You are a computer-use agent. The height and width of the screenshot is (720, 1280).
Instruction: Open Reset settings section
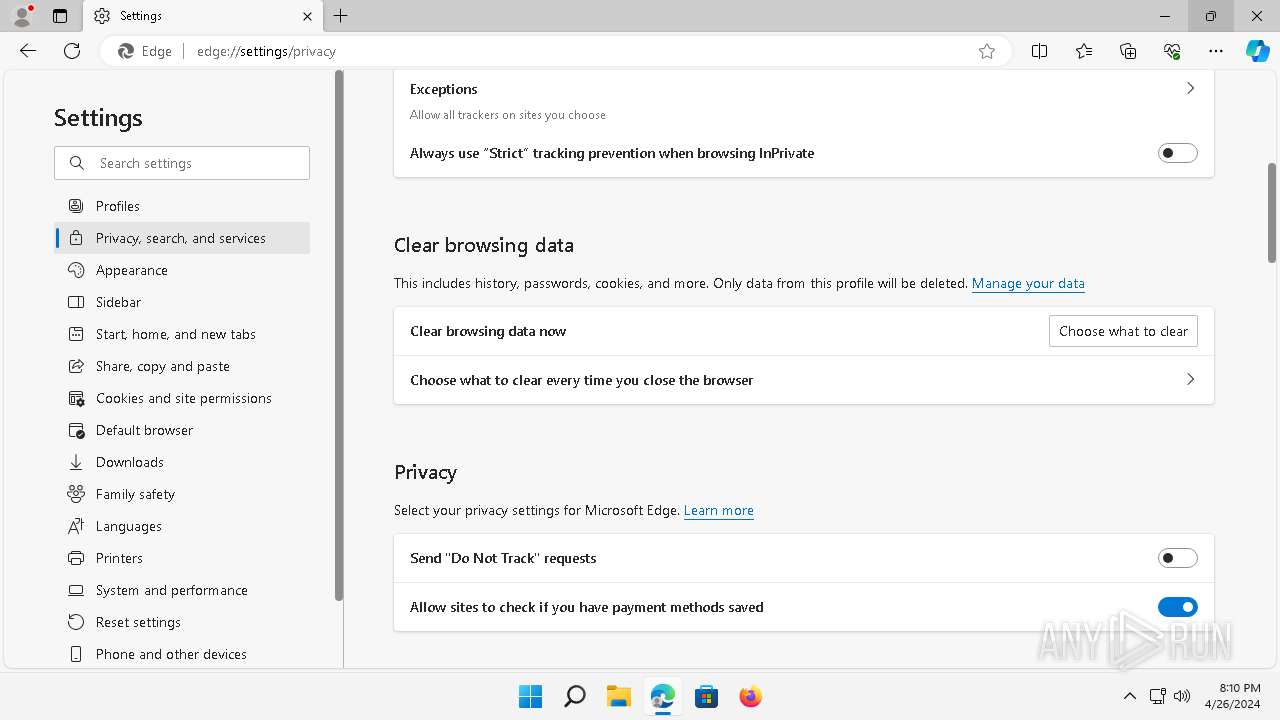tap(182, 622)
